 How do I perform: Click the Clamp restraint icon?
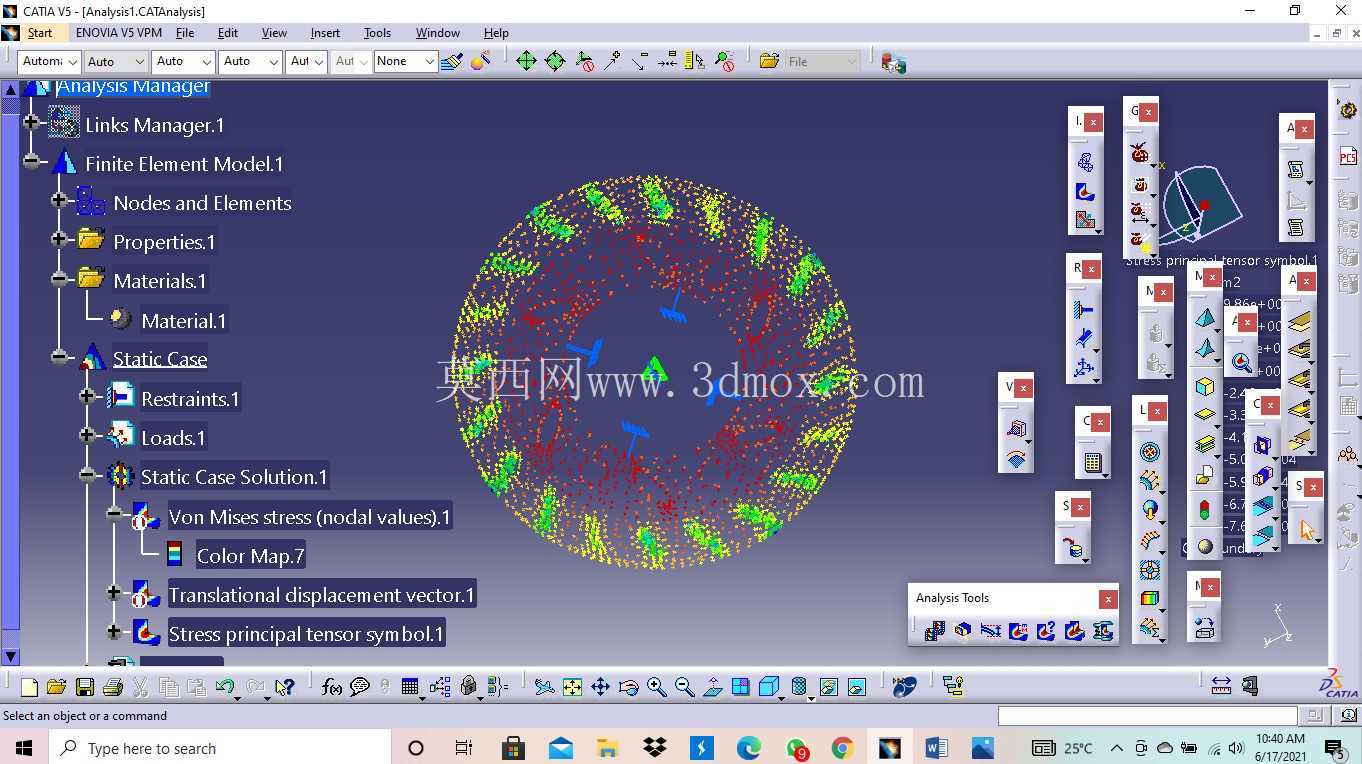1083,310
